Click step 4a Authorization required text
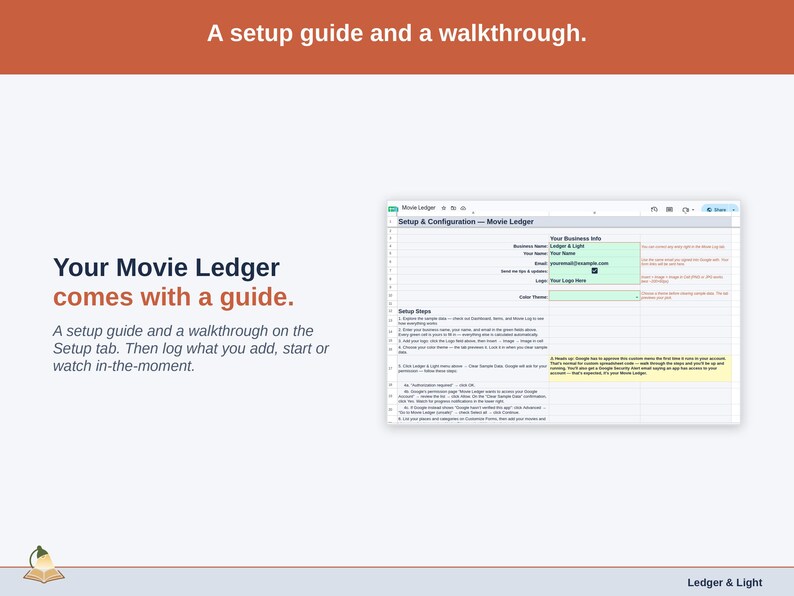The image size is (794, 596). (x=439, y=385)
